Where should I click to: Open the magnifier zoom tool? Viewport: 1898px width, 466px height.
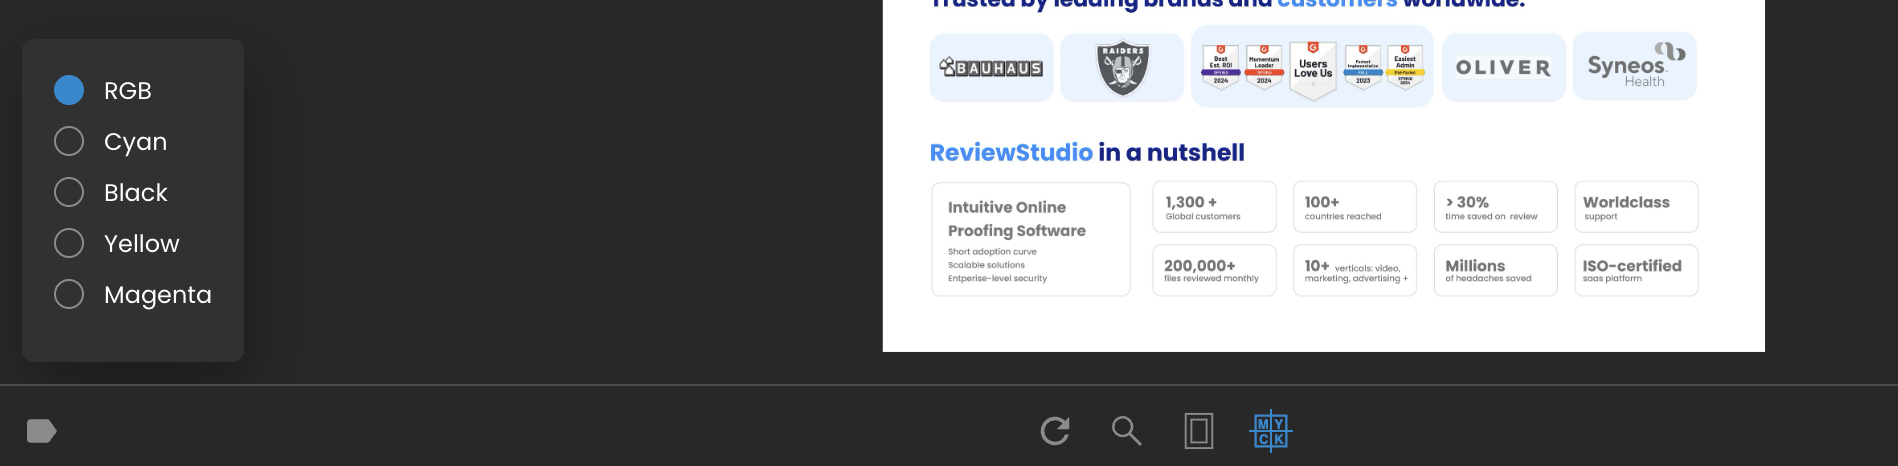[x=1126, y=431]
